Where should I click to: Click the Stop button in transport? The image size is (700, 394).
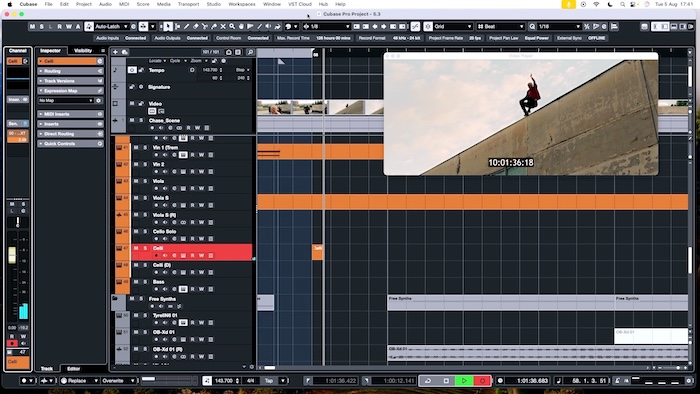point(446,381)
